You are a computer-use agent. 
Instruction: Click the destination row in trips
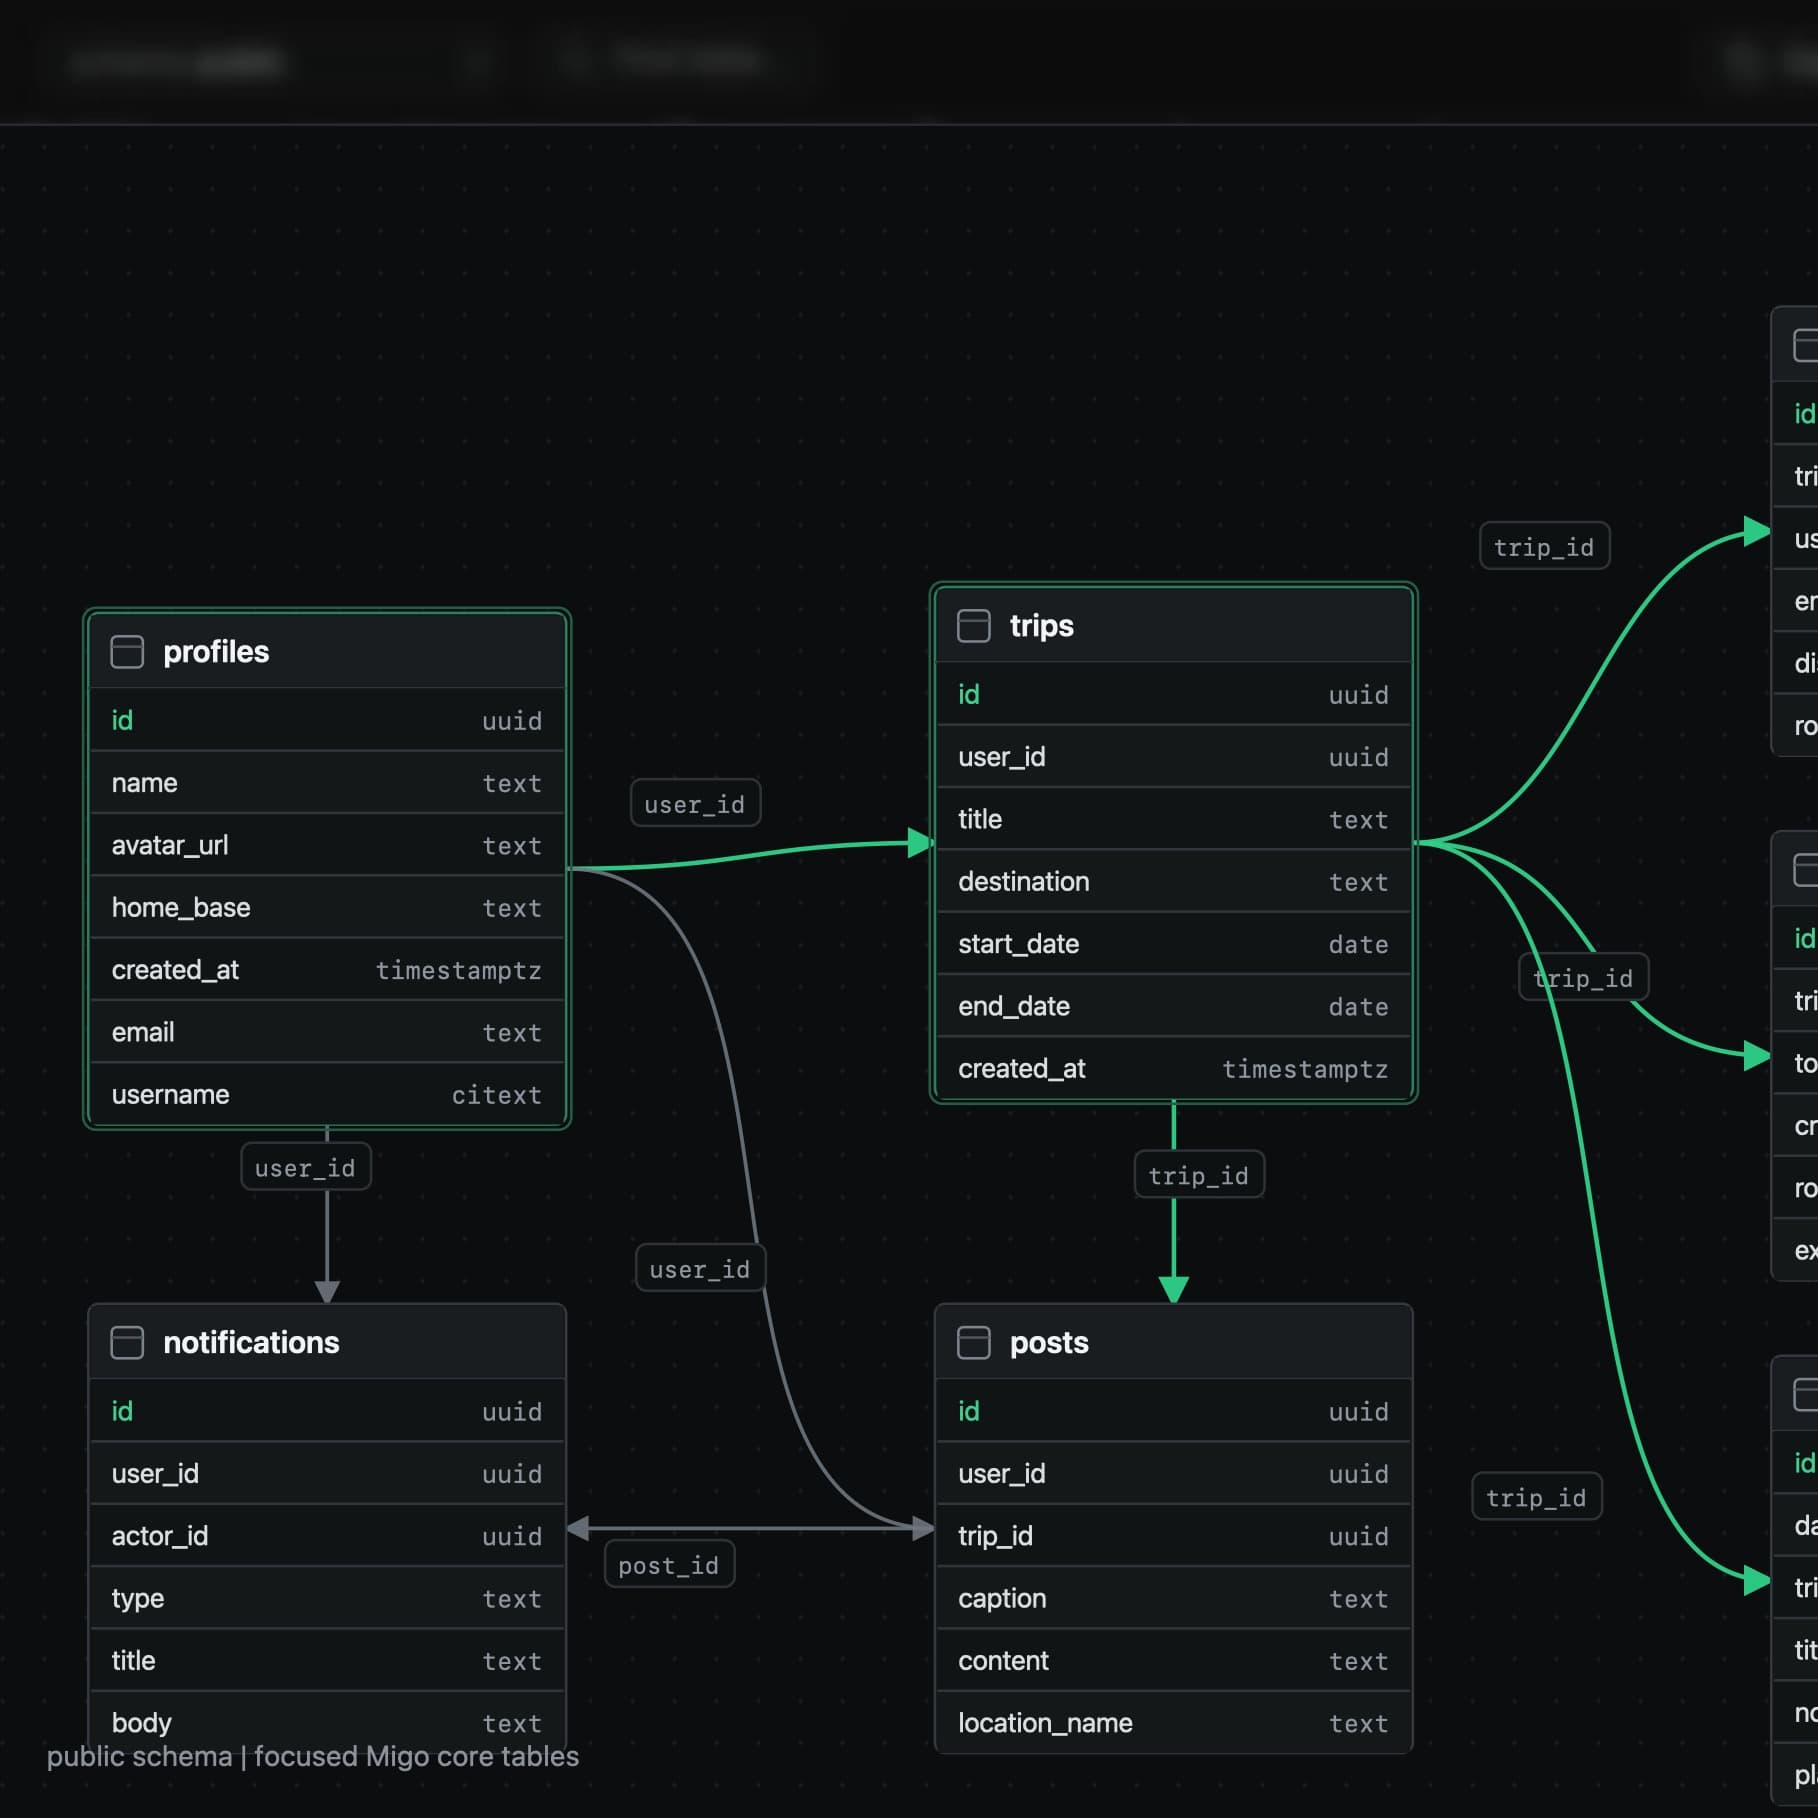tap(1174, 881)
